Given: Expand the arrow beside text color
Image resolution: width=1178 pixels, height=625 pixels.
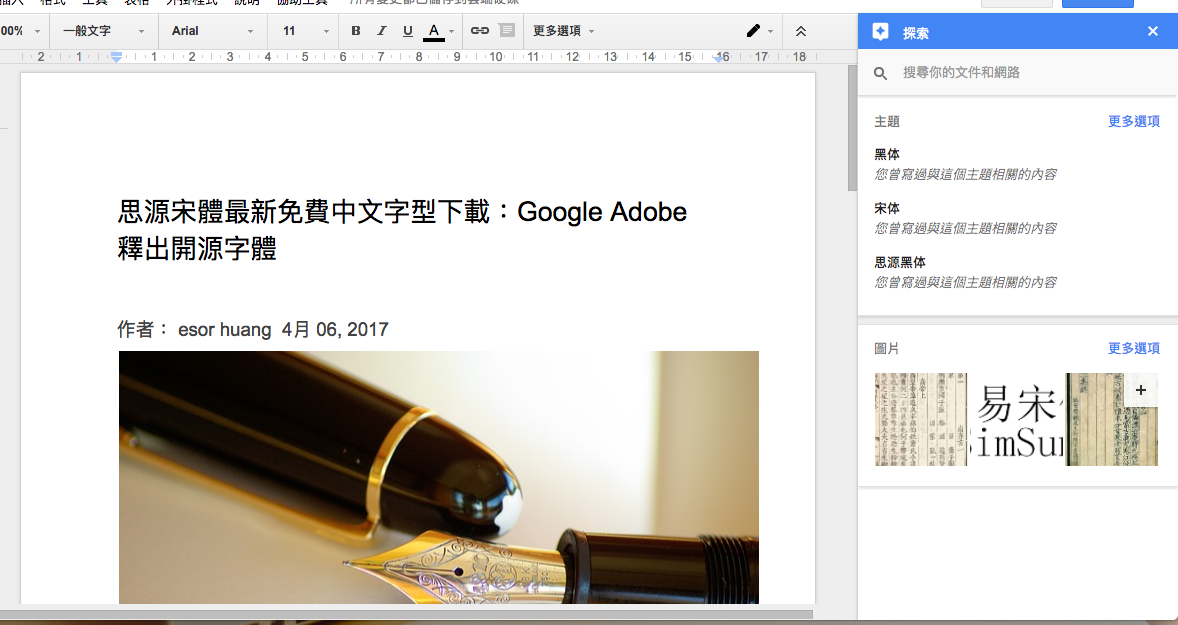Looking at the screenshot, I should [x=452, y=32].
